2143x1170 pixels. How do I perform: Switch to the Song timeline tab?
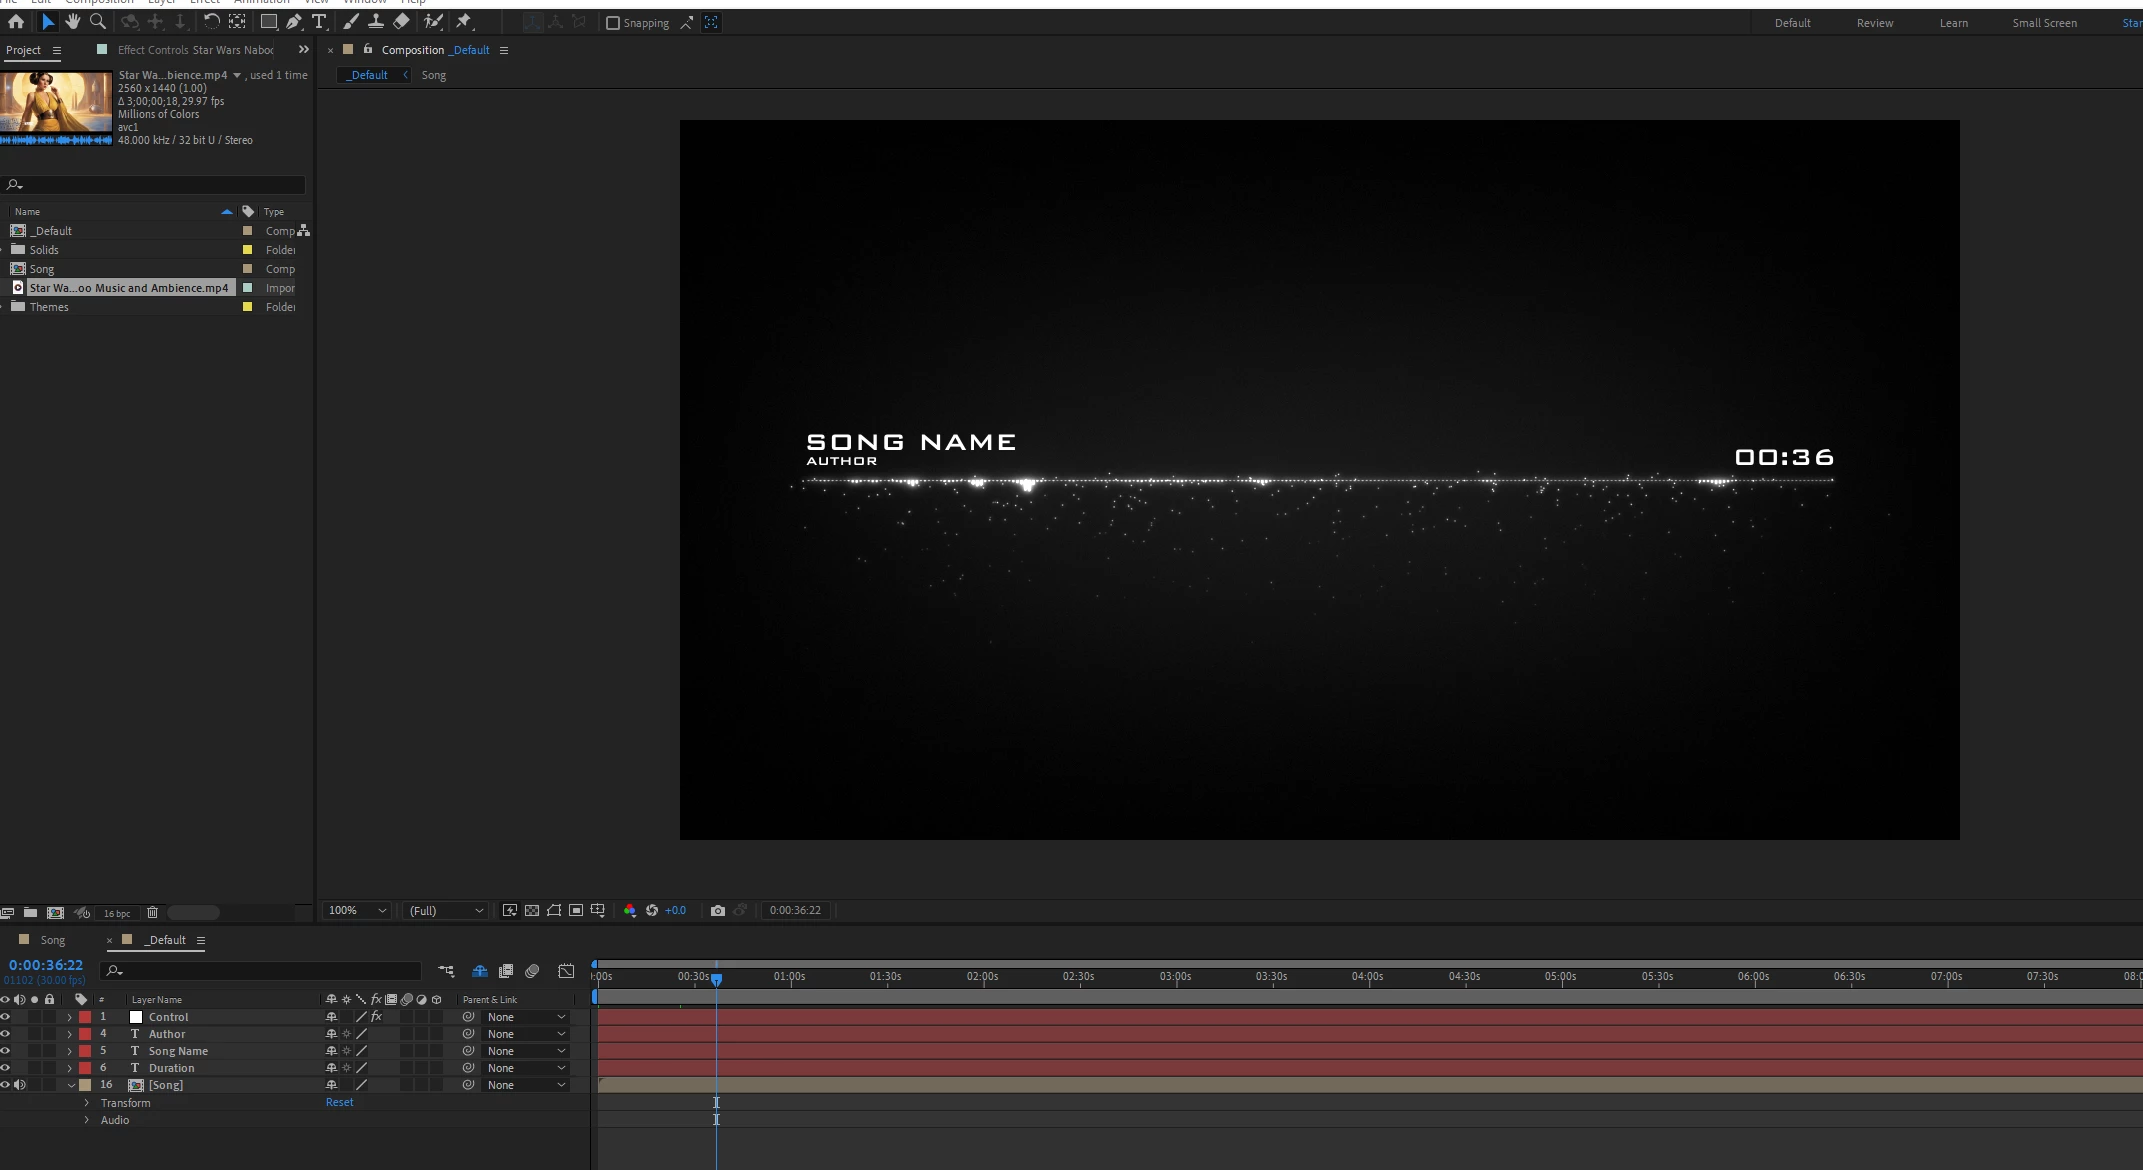click(52, 940)
